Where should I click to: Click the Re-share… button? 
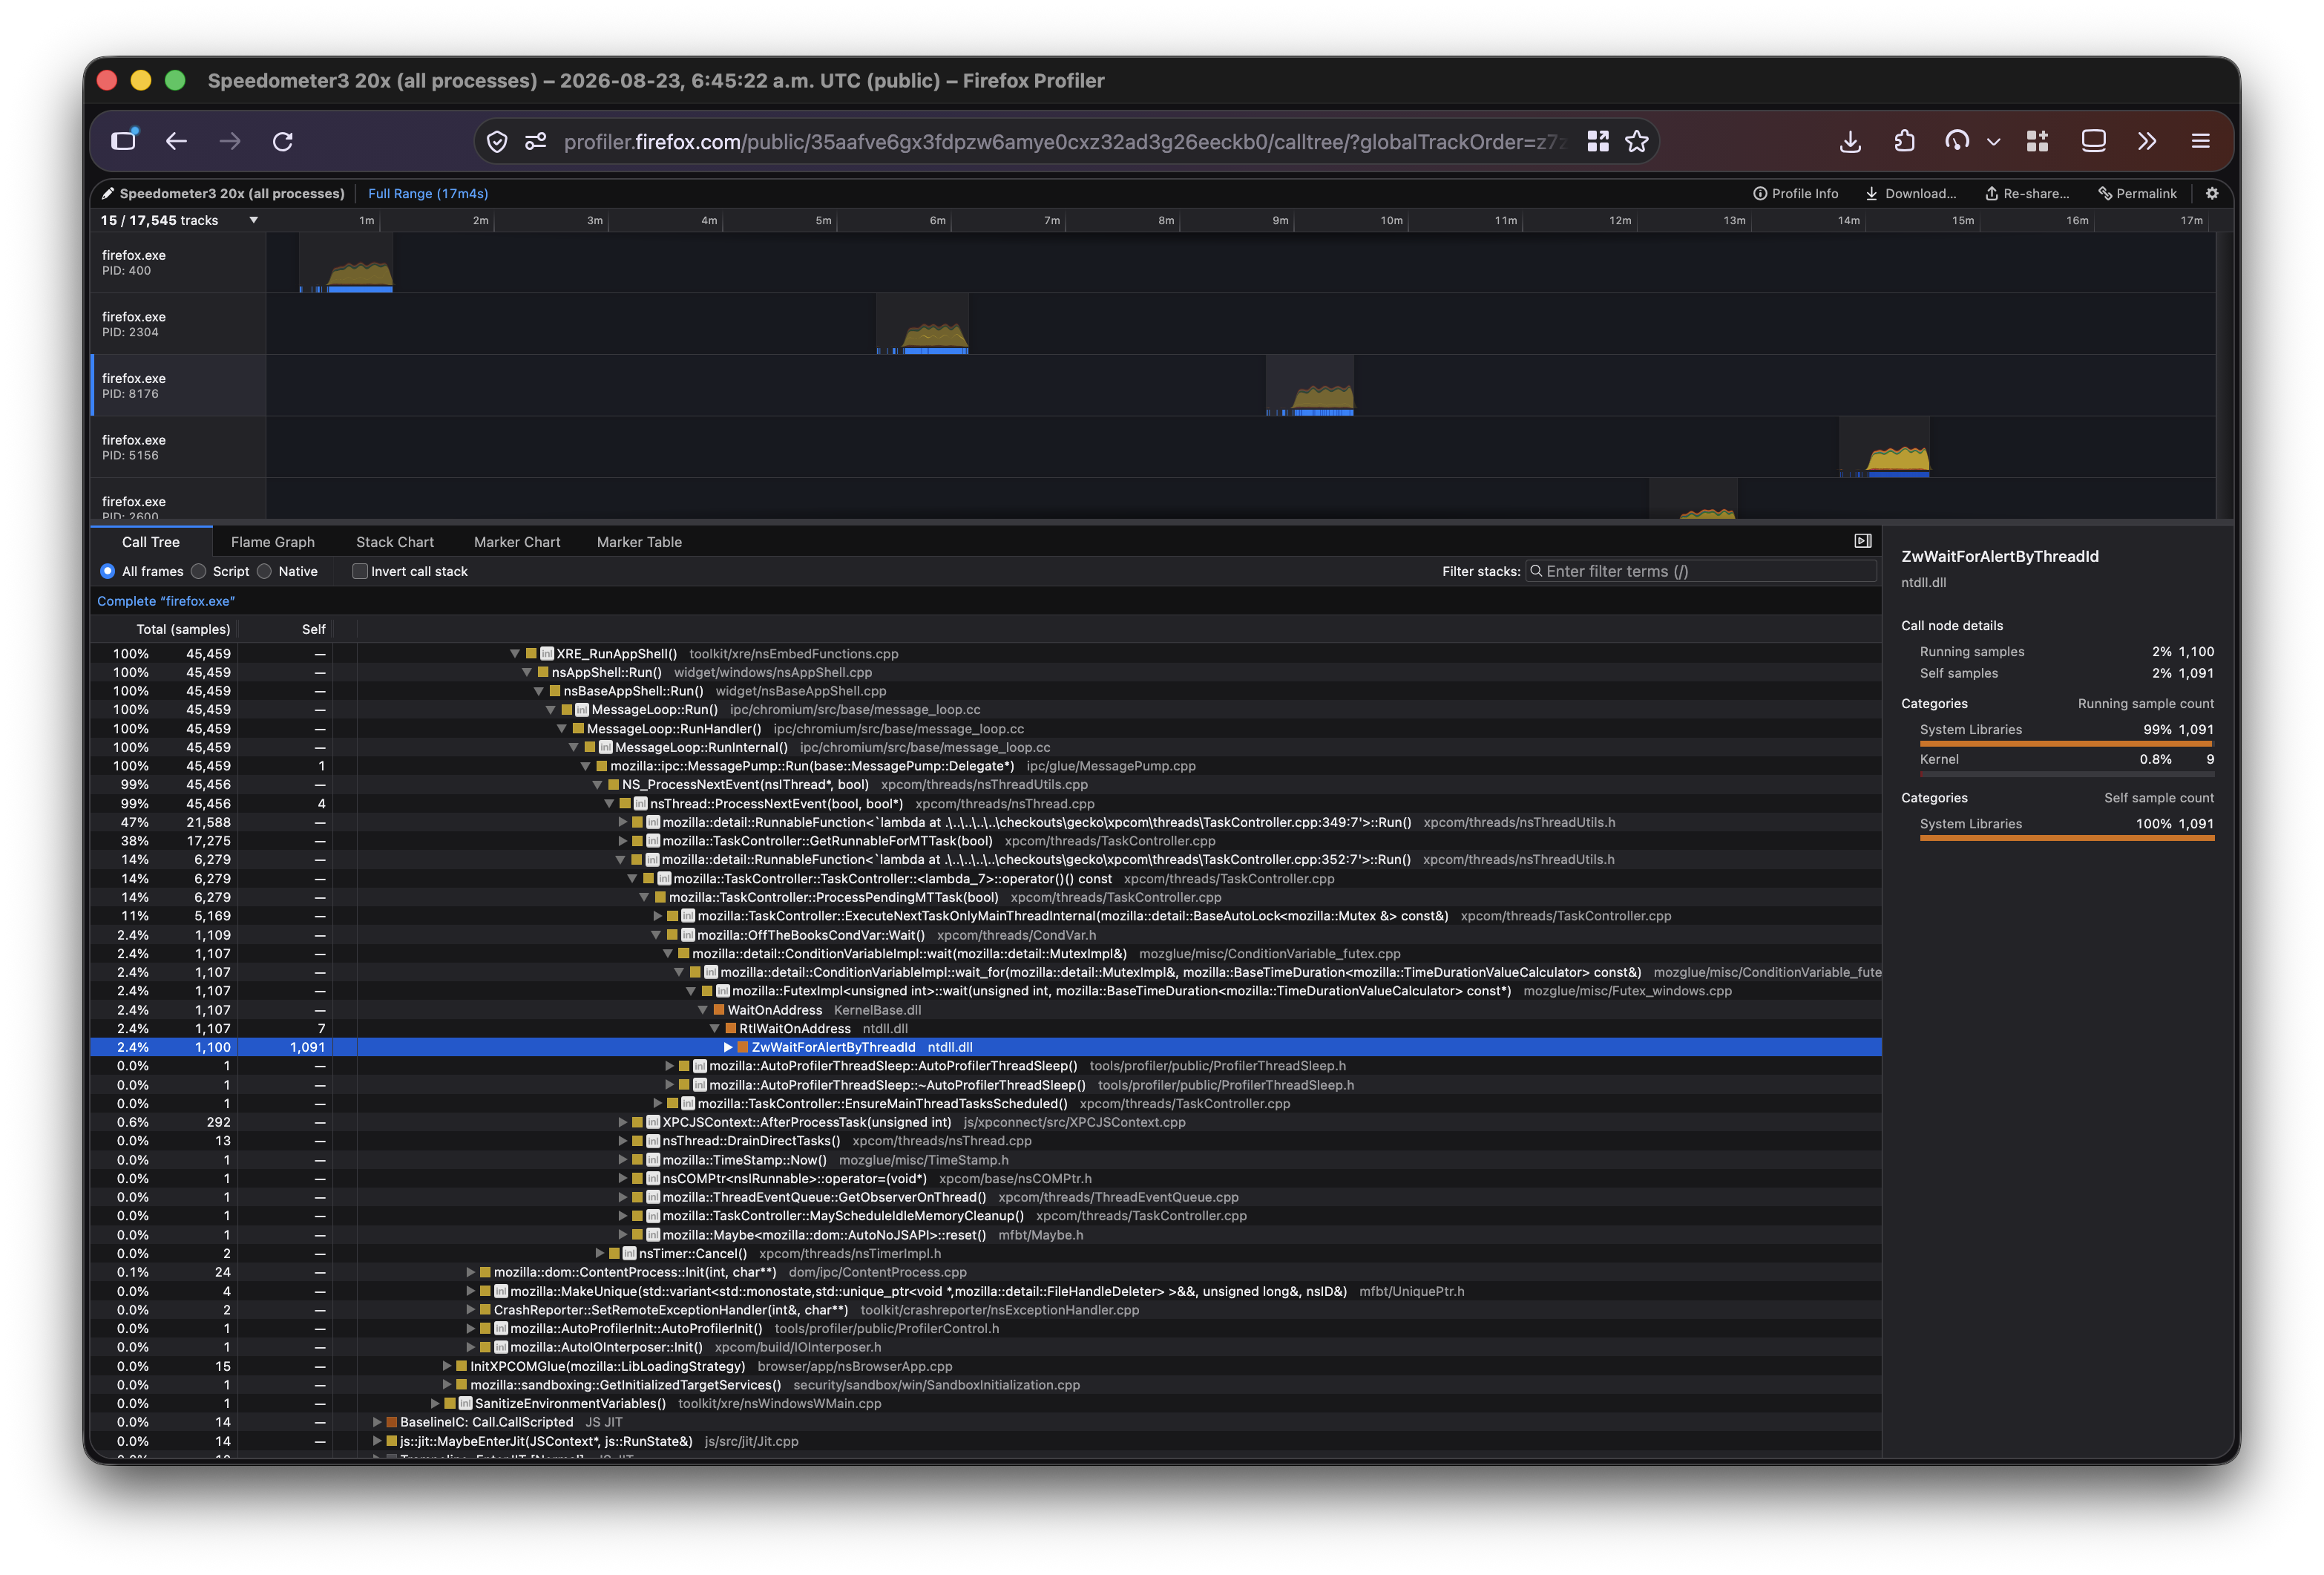tap(2027, 194)
